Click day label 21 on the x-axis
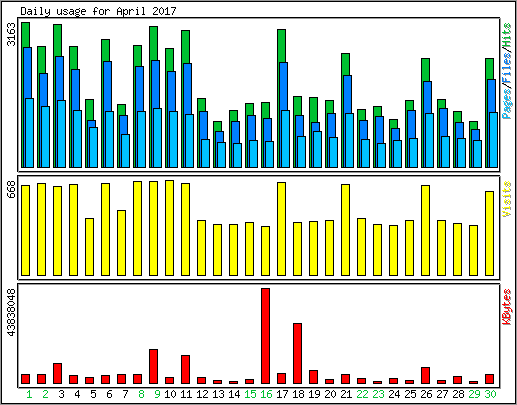This screenshot has width=517, height=405. (x=346, y=394)
